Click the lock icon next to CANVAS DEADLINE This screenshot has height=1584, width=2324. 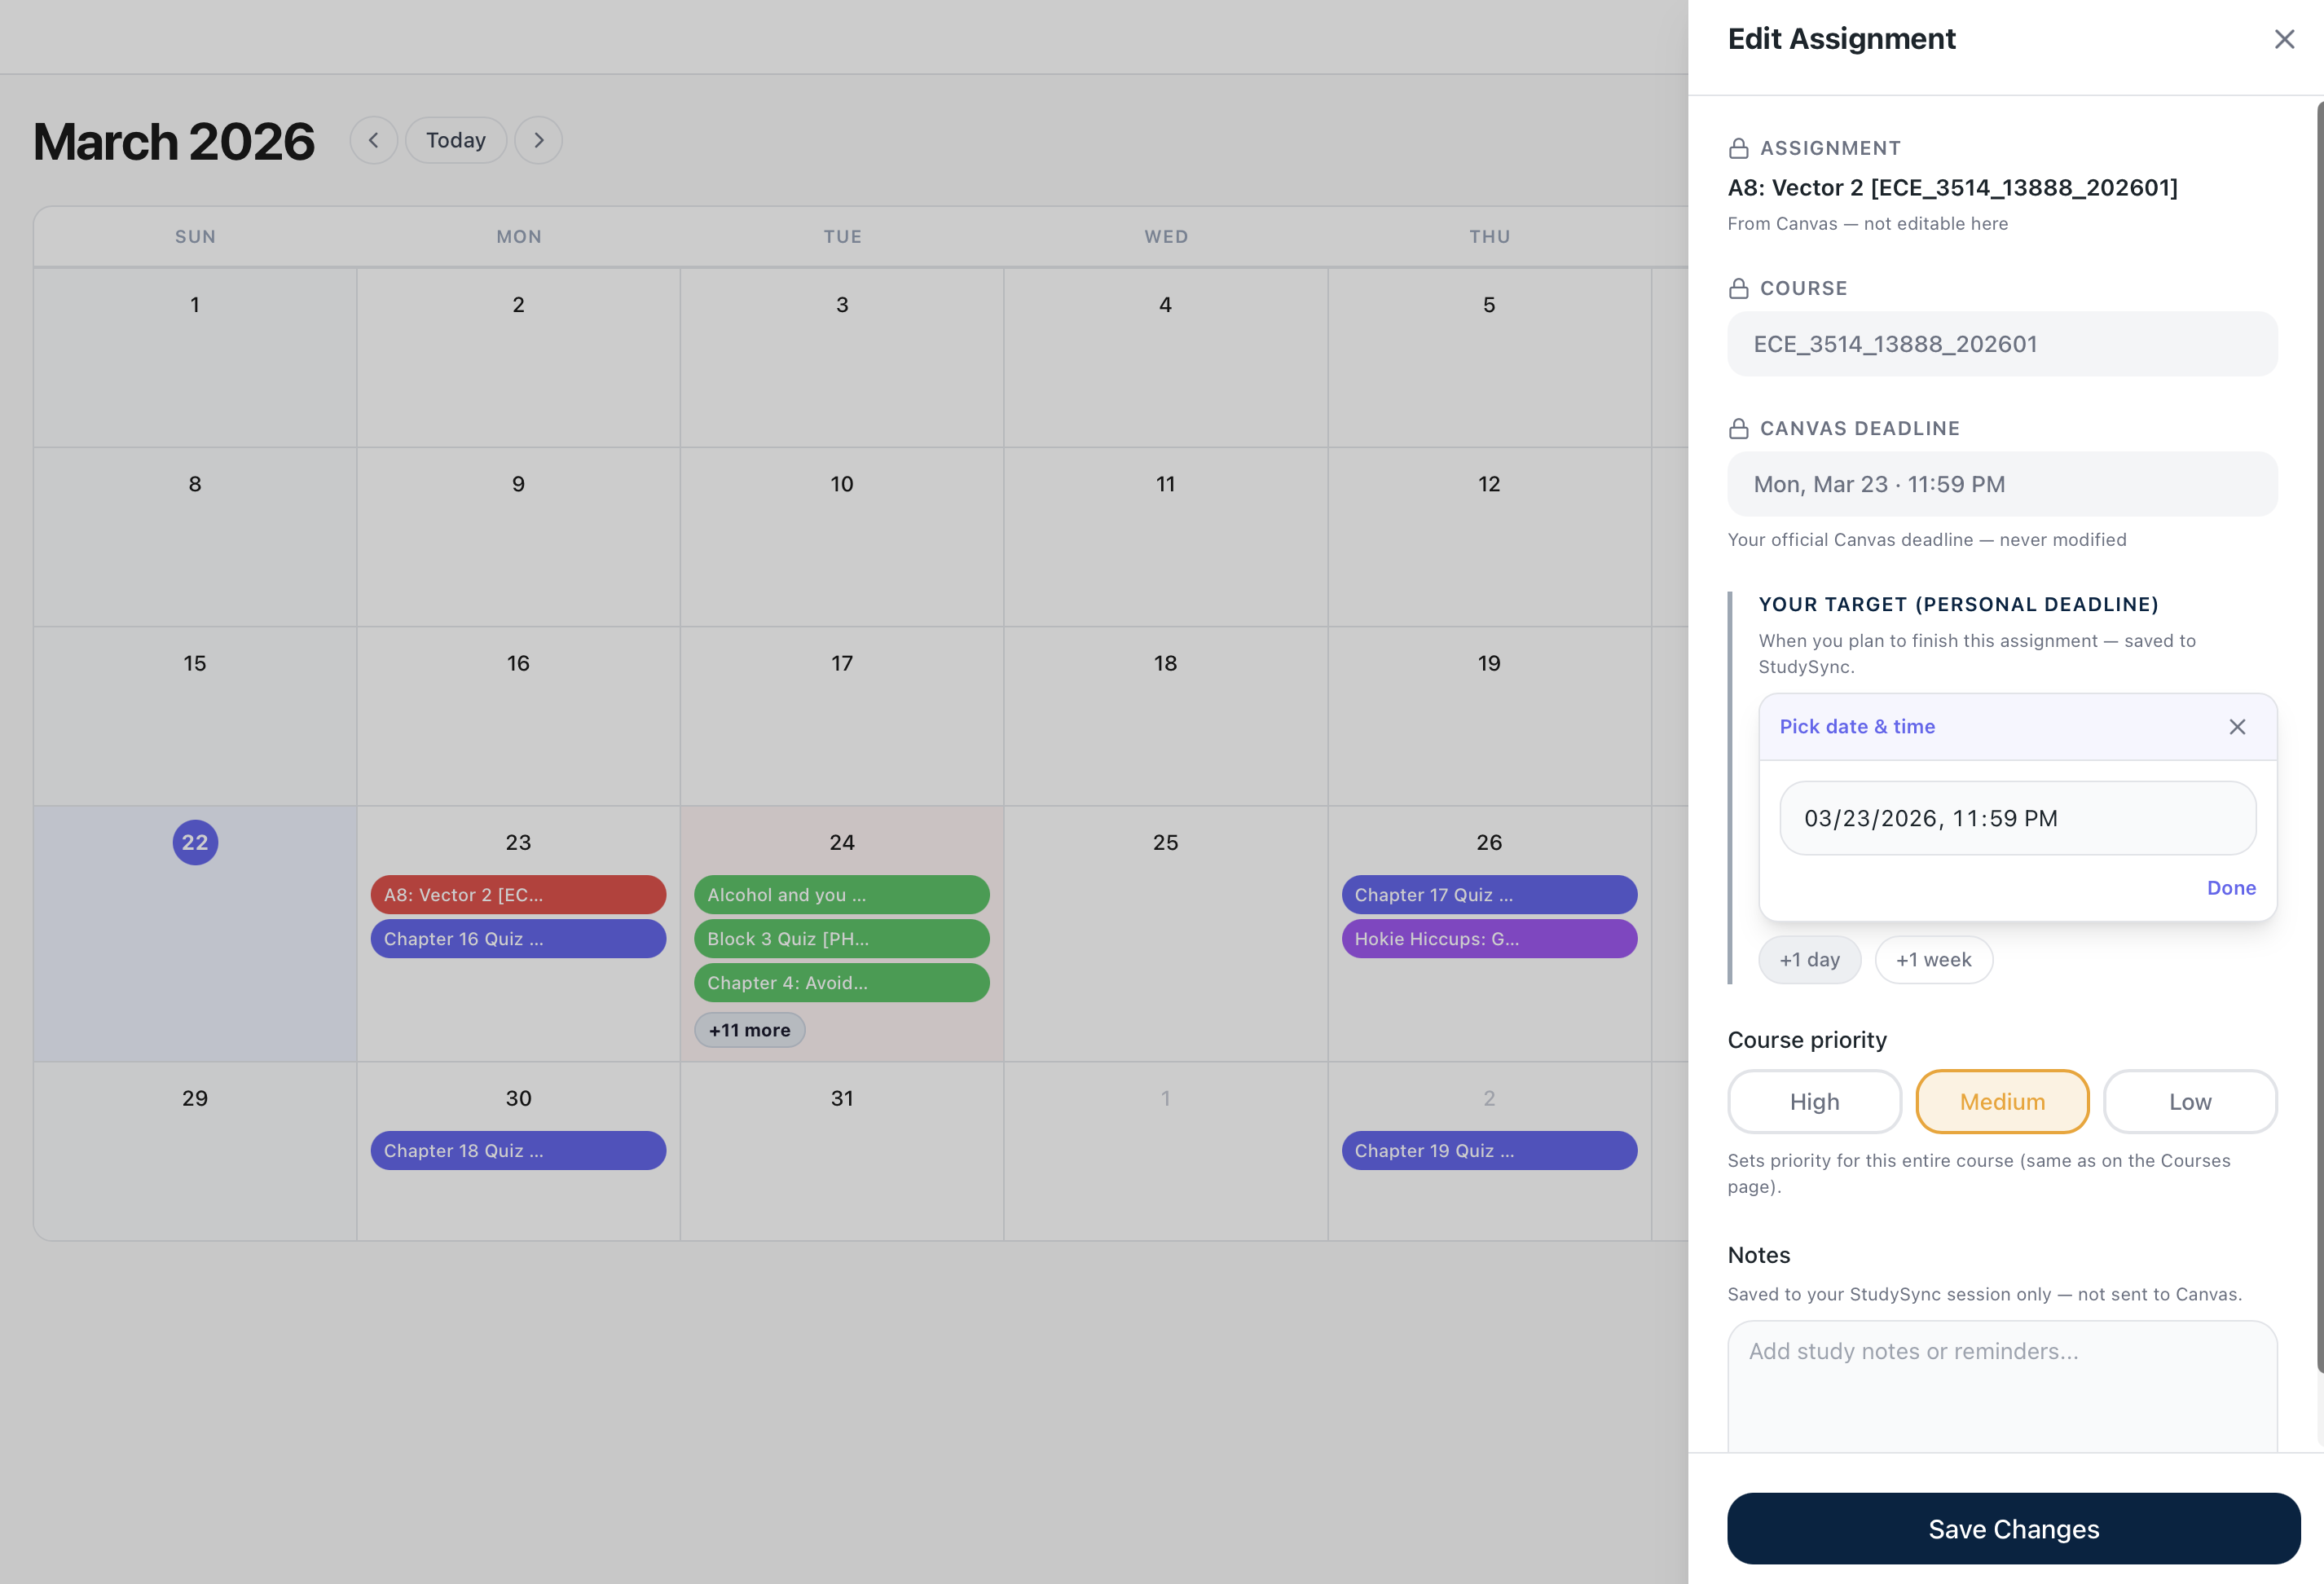point(1738,428)
